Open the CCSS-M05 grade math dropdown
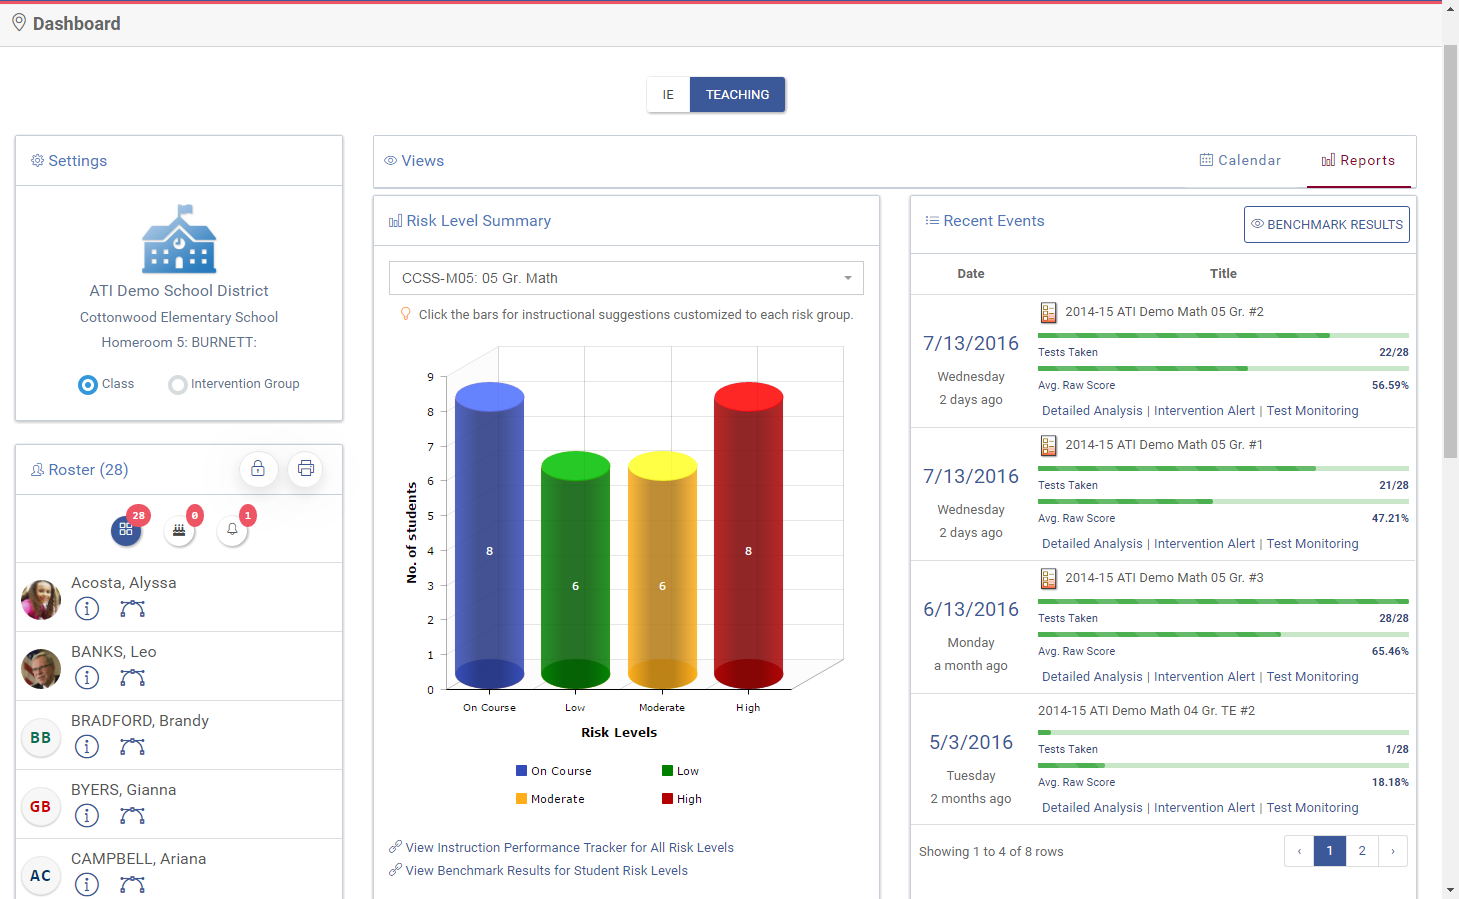 click(626, 277)
